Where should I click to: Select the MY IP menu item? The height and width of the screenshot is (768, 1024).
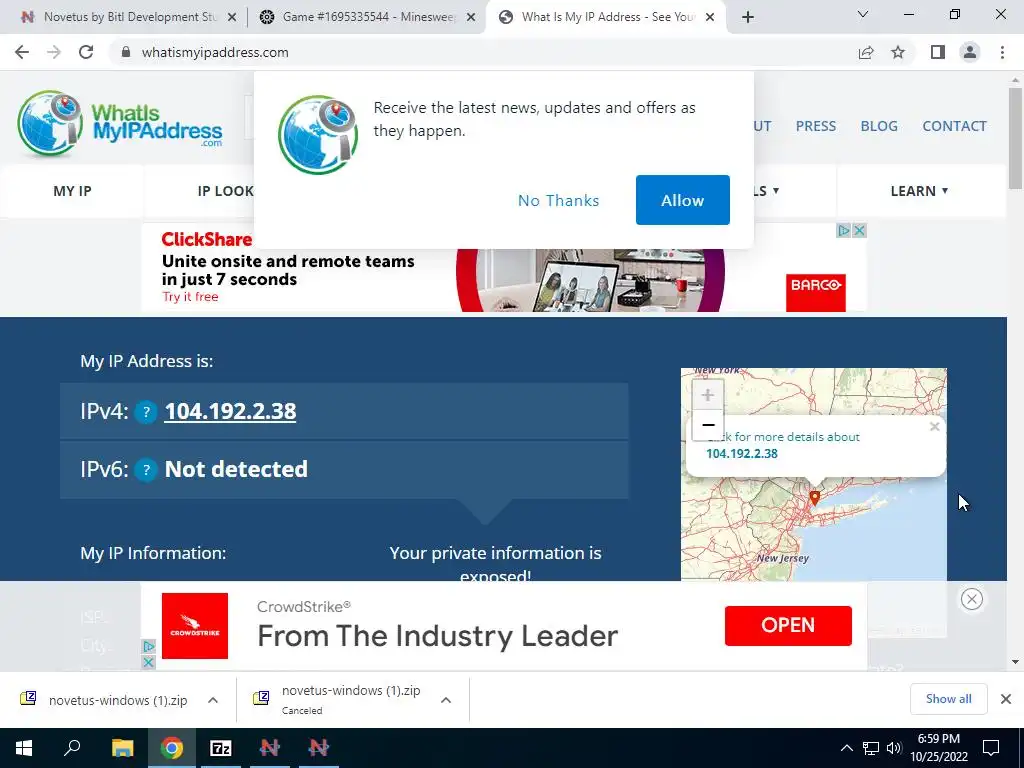pyautogui.click(x=72, y=191)
